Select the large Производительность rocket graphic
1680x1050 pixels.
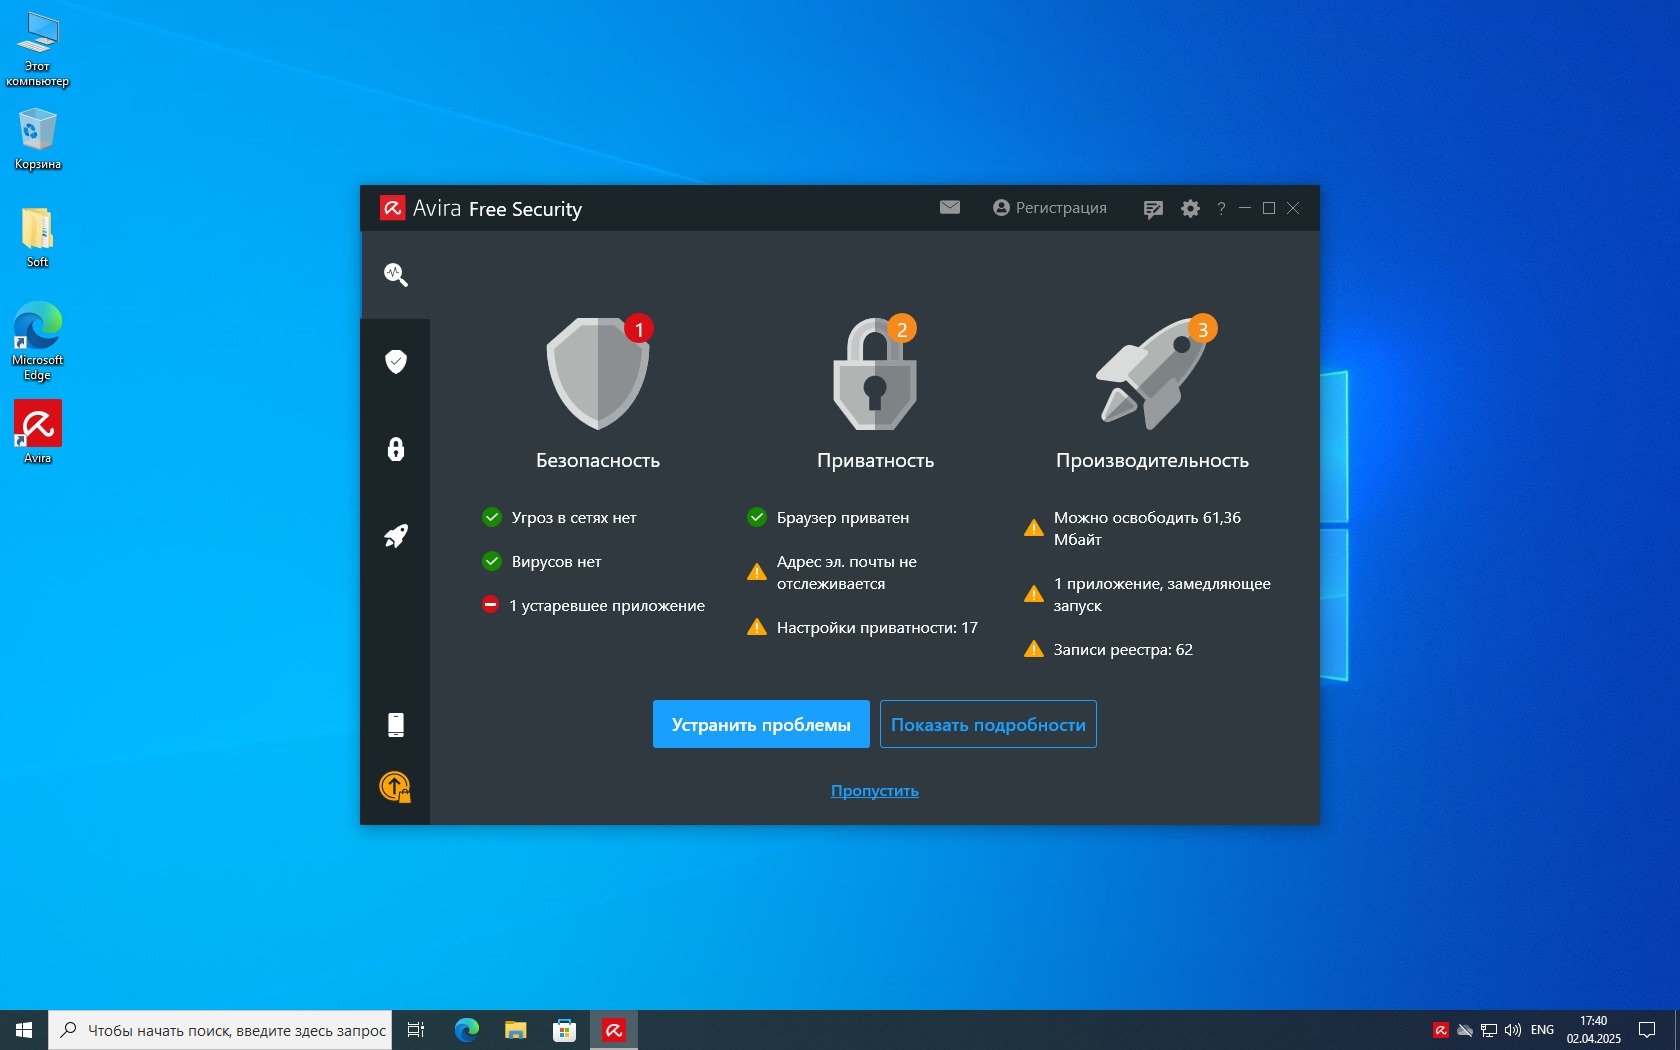click(1152, 374)
